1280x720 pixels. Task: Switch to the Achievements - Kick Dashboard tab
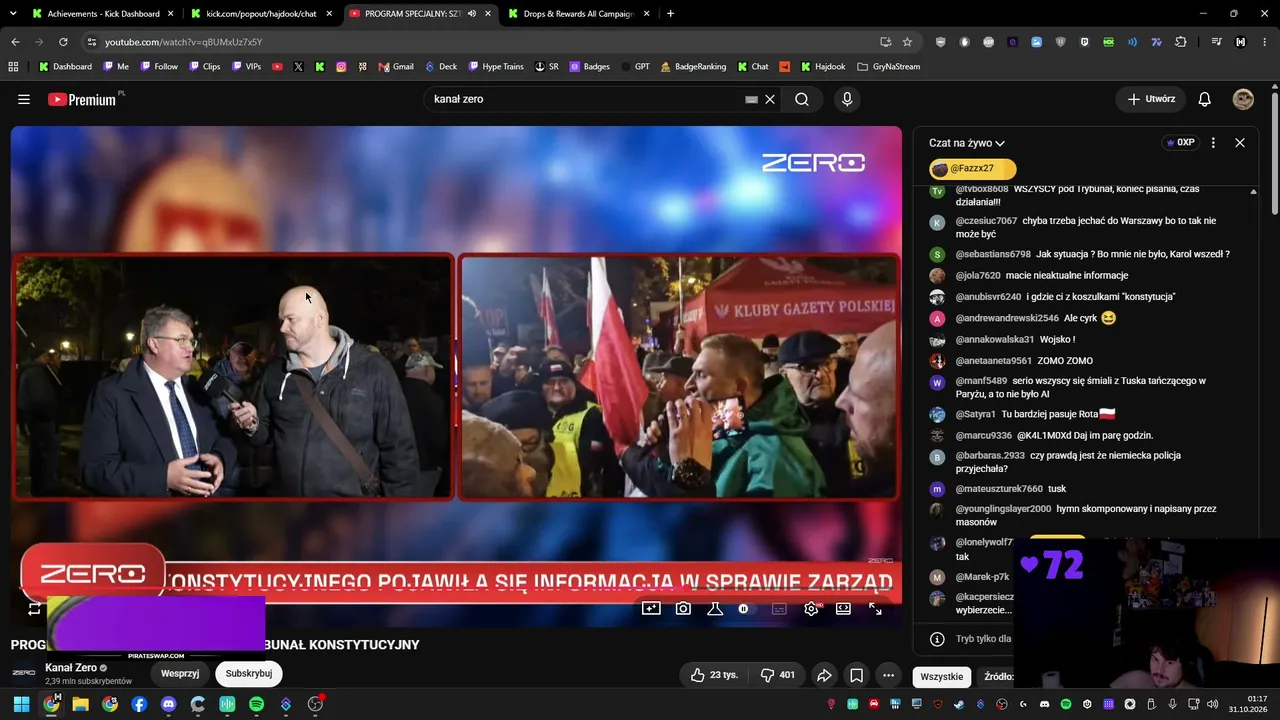(x=103, y=14)
